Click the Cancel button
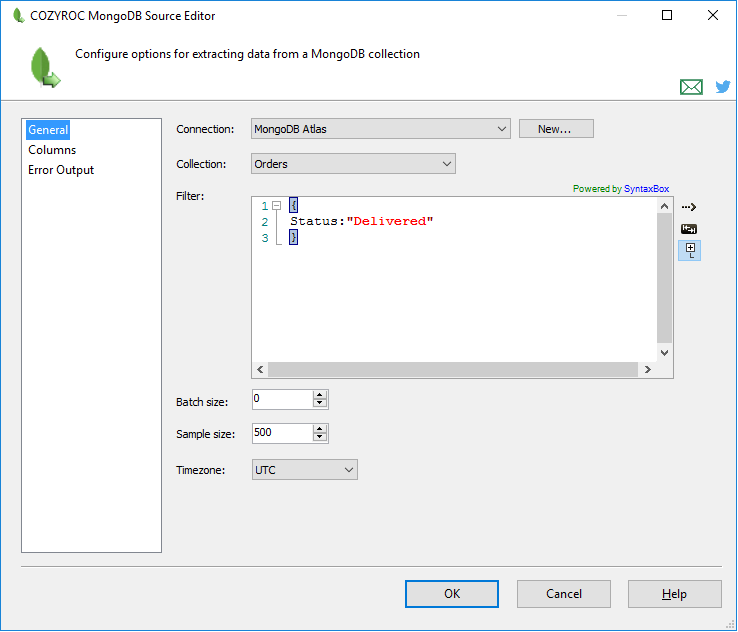This screenshot has height=632, width=738. tap(564, 594)
